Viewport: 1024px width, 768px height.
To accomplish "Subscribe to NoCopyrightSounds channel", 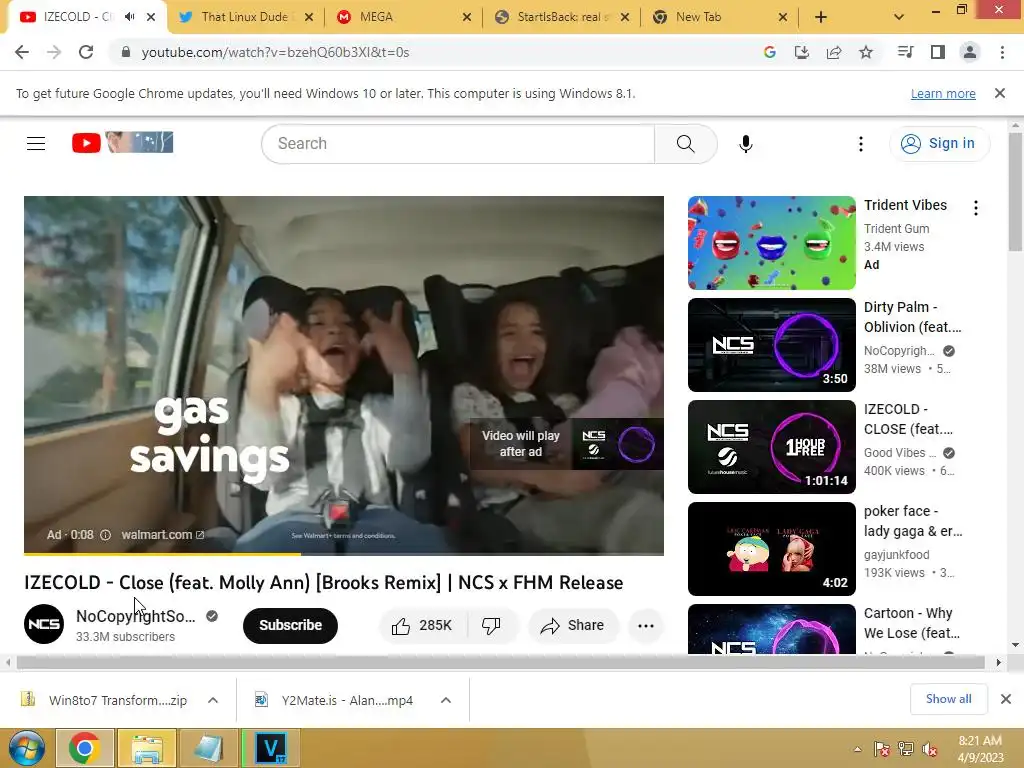I will (x=291, y=626).
